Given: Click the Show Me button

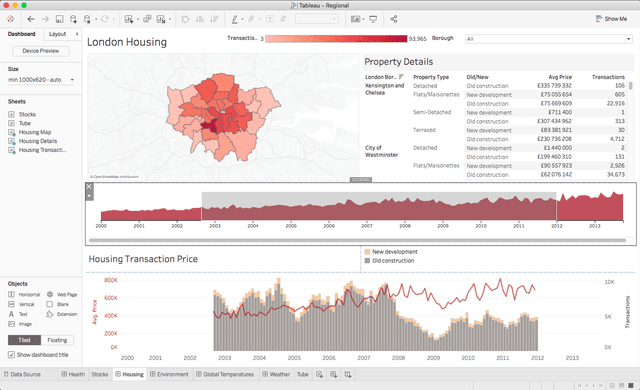Looking at the screenshot, I should pyautogui.click(x=611, y=19).
